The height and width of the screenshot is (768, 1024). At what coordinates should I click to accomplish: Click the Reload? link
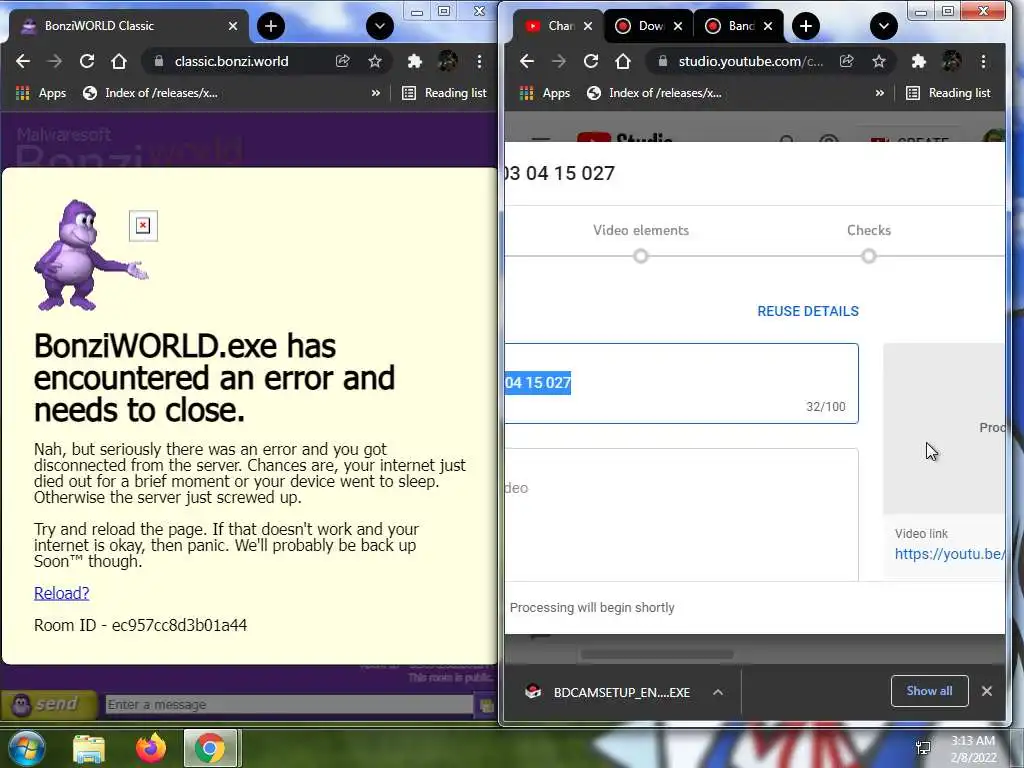[61, 593]
